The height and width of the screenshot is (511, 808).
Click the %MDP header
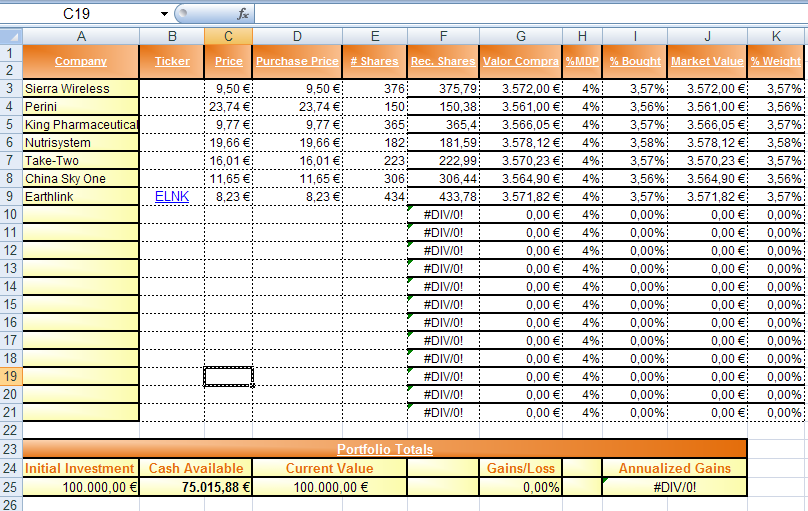pos(582,61)
